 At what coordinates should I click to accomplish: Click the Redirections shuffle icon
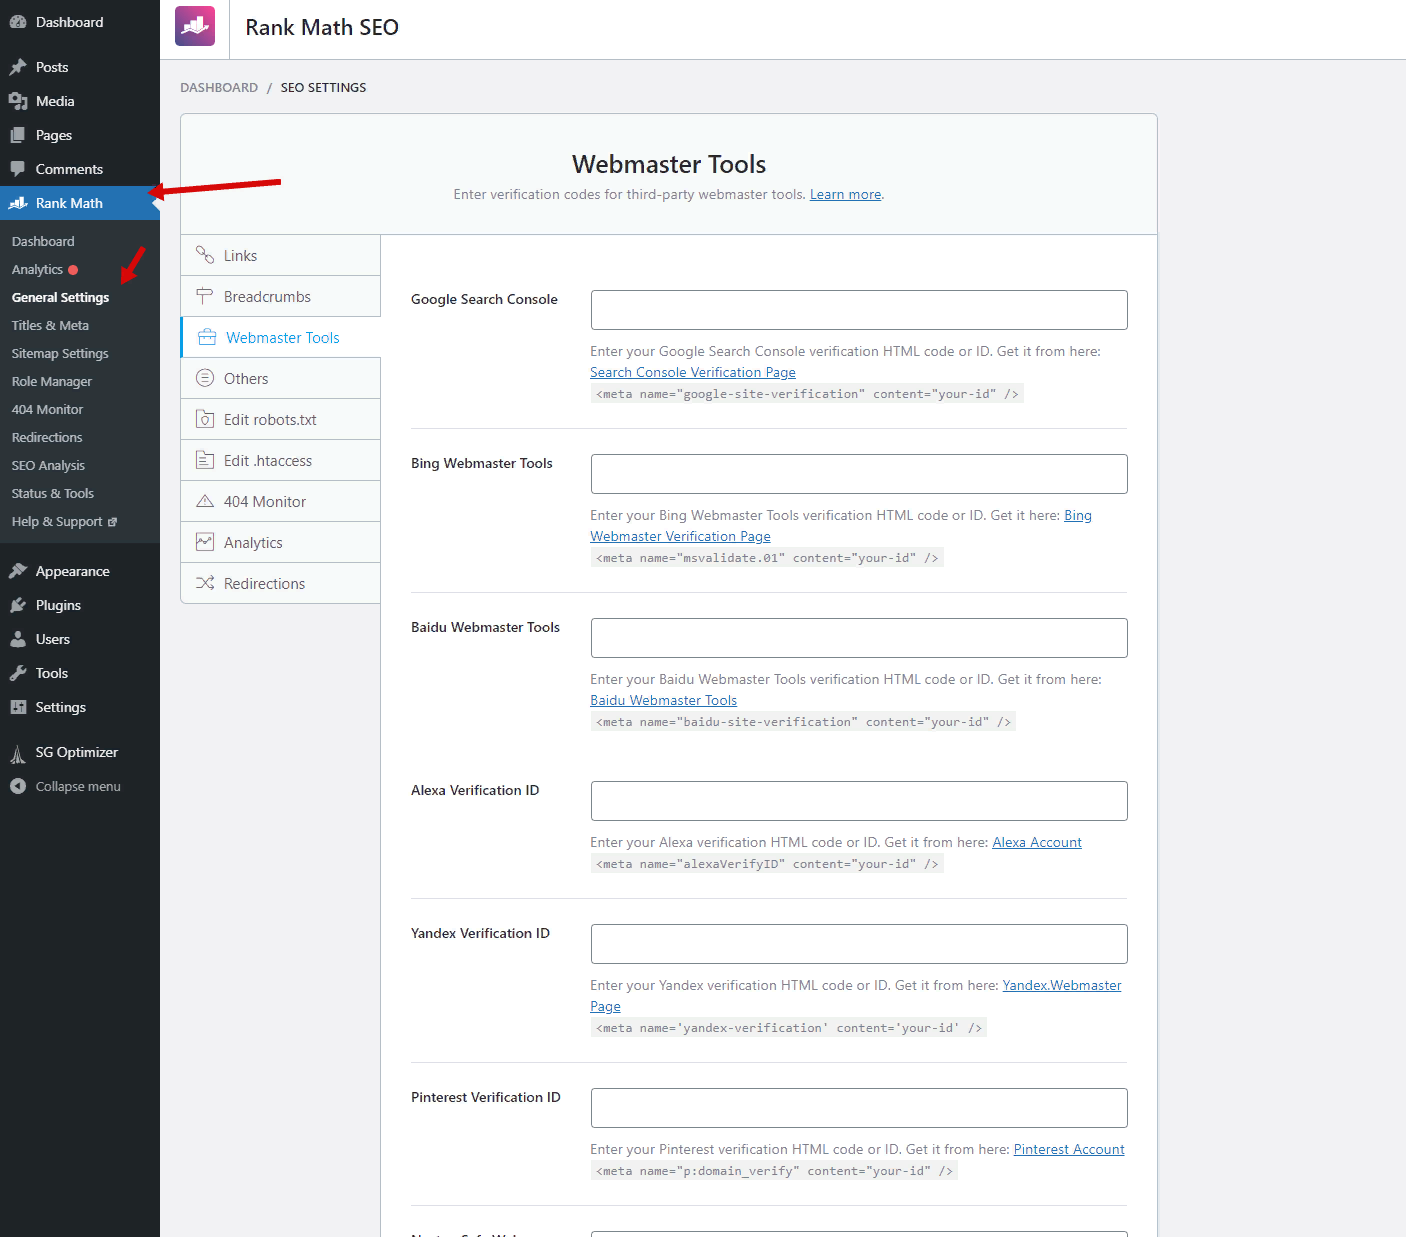pos(205,583)
